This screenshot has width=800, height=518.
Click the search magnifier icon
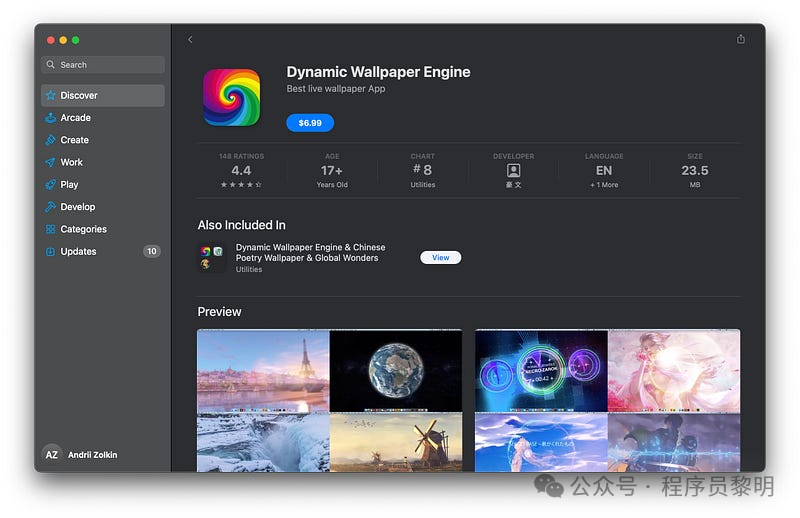[x=51, y=65]
